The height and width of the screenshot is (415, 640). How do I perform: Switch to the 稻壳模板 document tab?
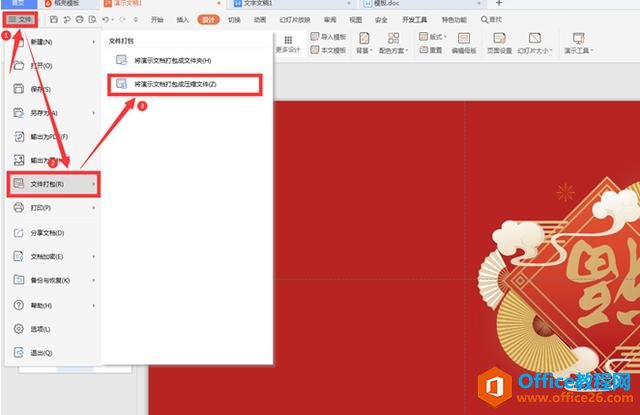tap(68, 3)
